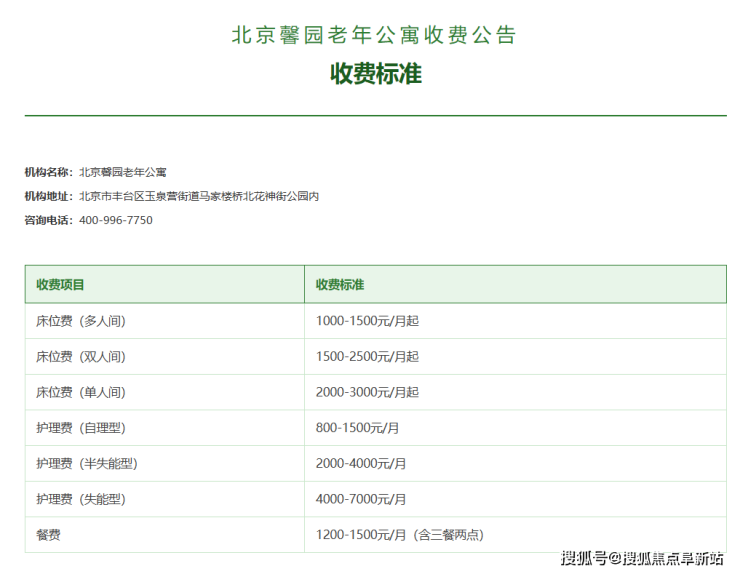This screenshot has height=574, width=740.
Task: Select the 餐费 row label
Action: point(48,535)
